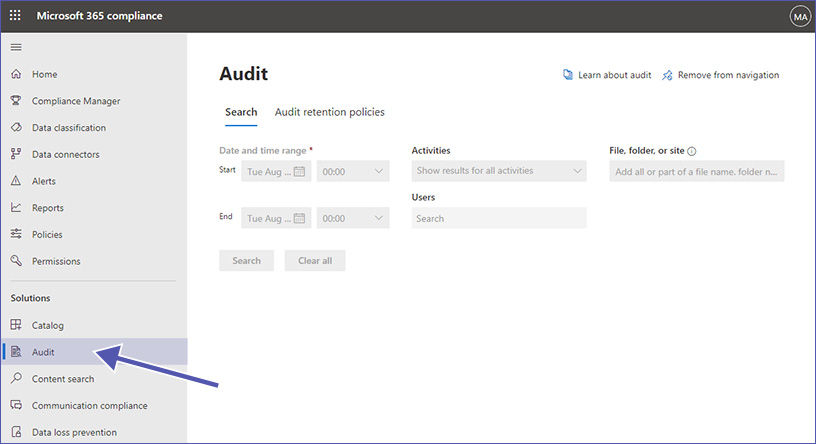The height and width of the screenshot is (444, 816).
Task: Click the Data loss prevention icon
Action: (x=16, y=432)
